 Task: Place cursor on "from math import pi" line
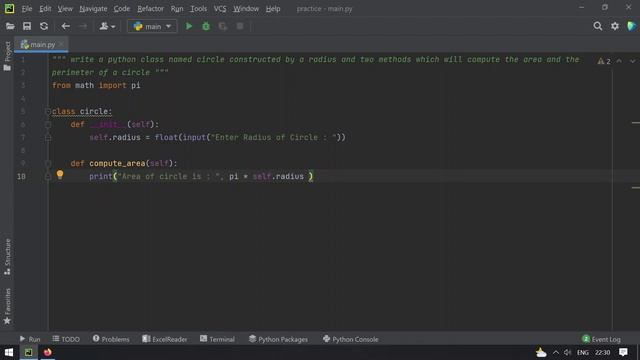96,85
